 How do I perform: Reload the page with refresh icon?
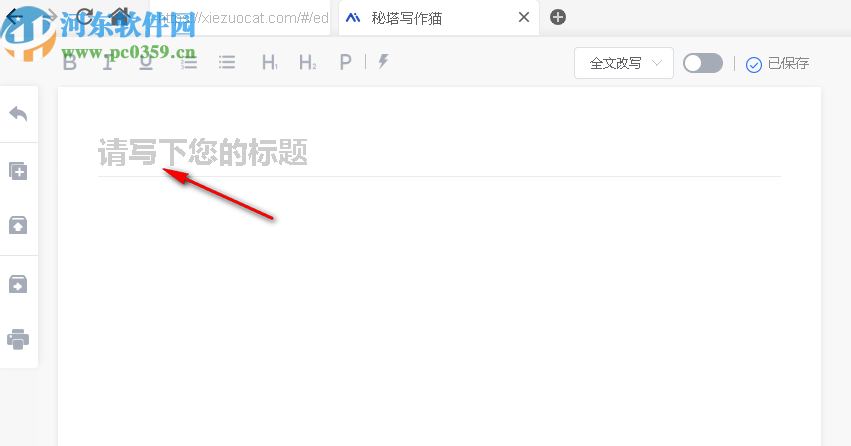point(85,16)
